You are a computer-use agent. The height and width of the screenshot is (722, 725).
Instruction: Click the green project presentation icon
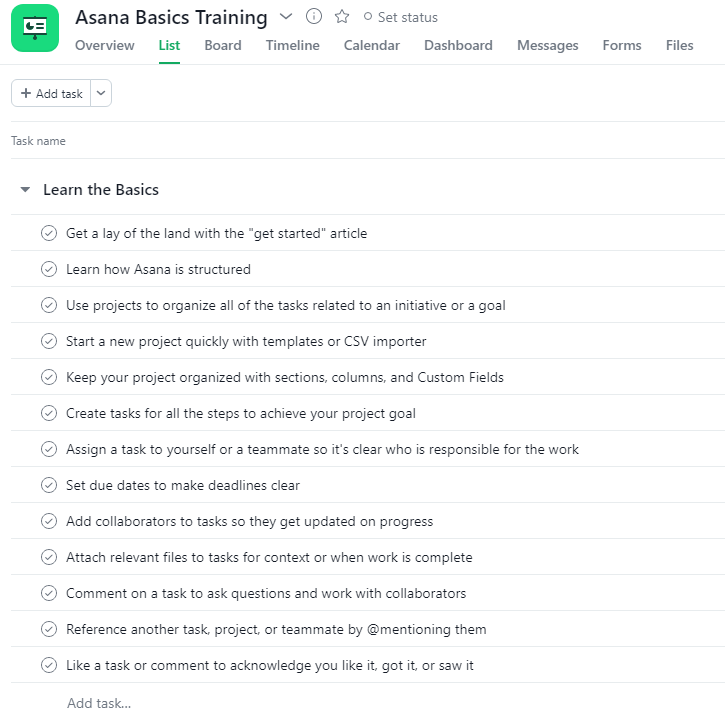pos(35,28)
